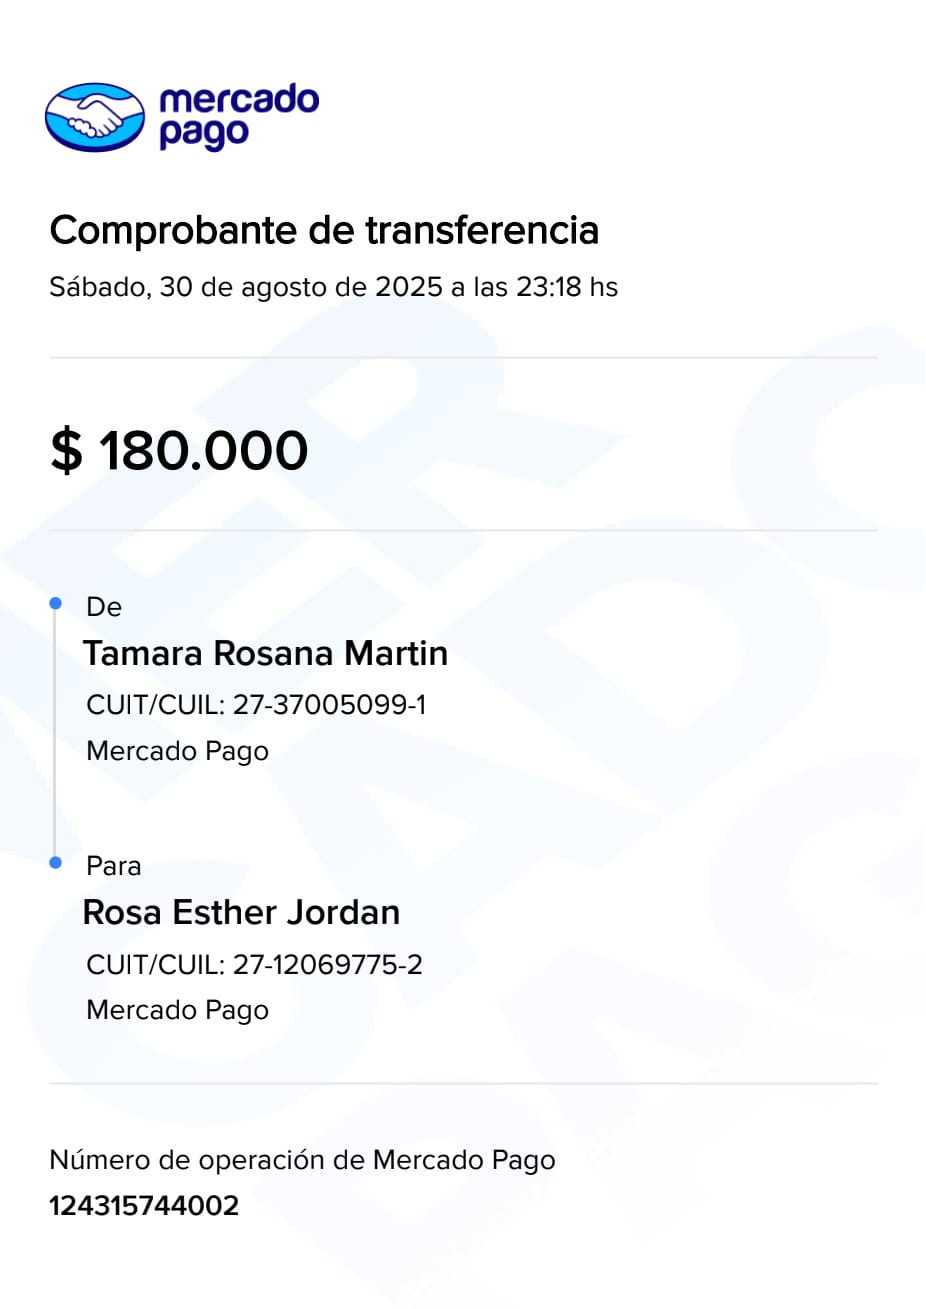Select the operation number 124315744002
This screenshot has height=1309, width=926.
144,1205
